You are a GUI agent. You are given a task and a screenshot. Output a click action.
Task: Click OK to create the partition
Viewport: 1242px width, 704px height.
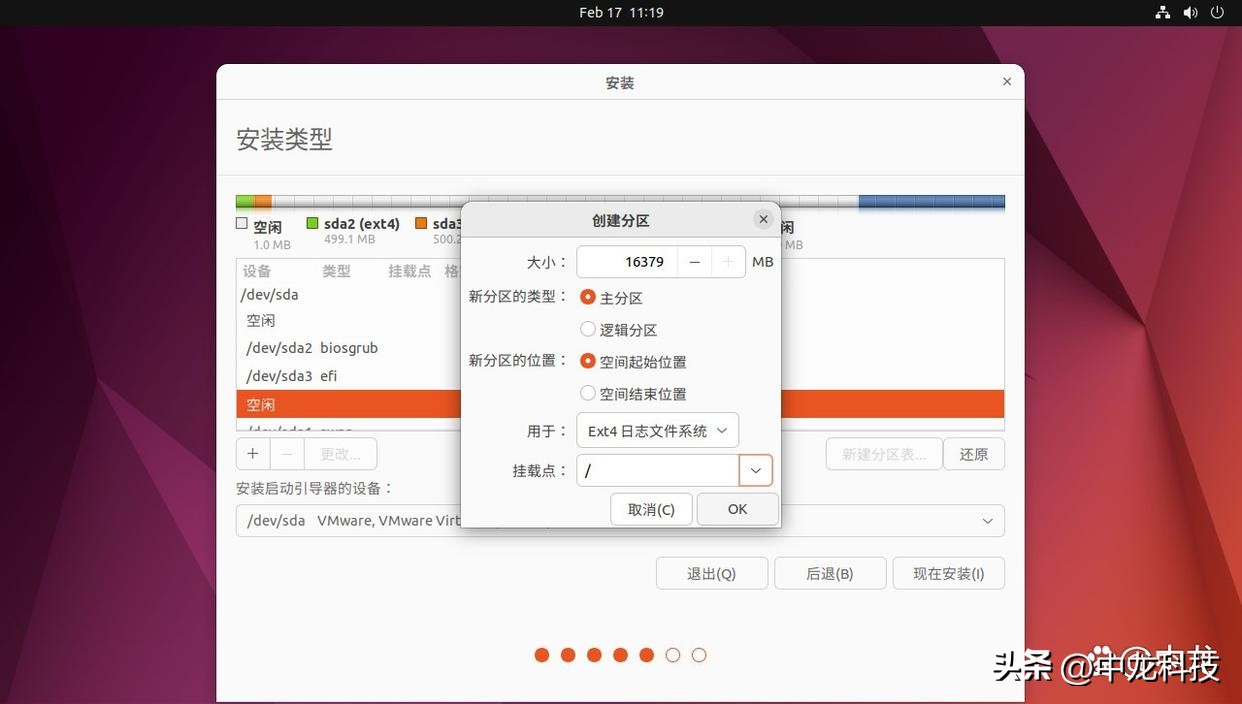[737, 509]
